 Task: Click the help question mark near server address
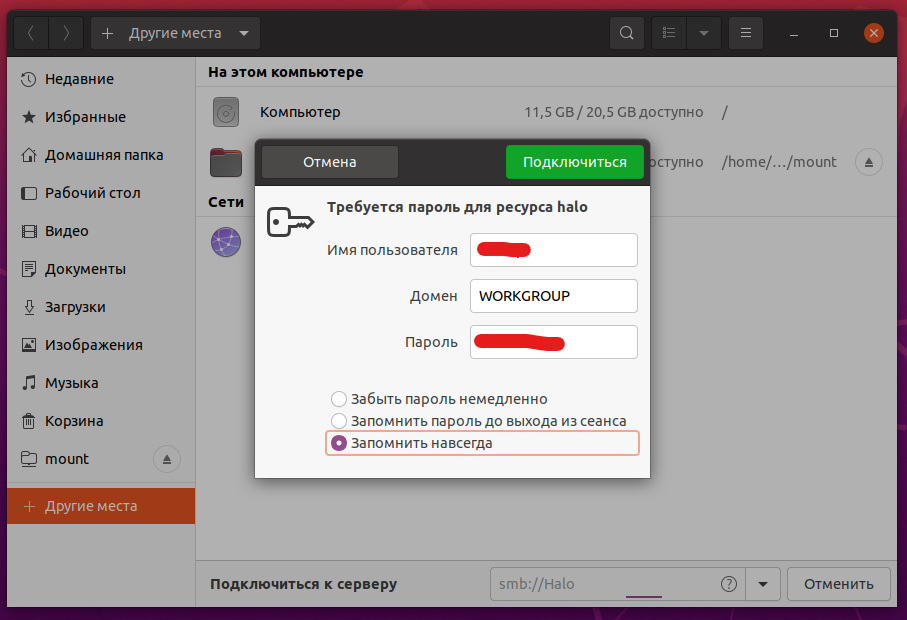[x=729, y=584]
